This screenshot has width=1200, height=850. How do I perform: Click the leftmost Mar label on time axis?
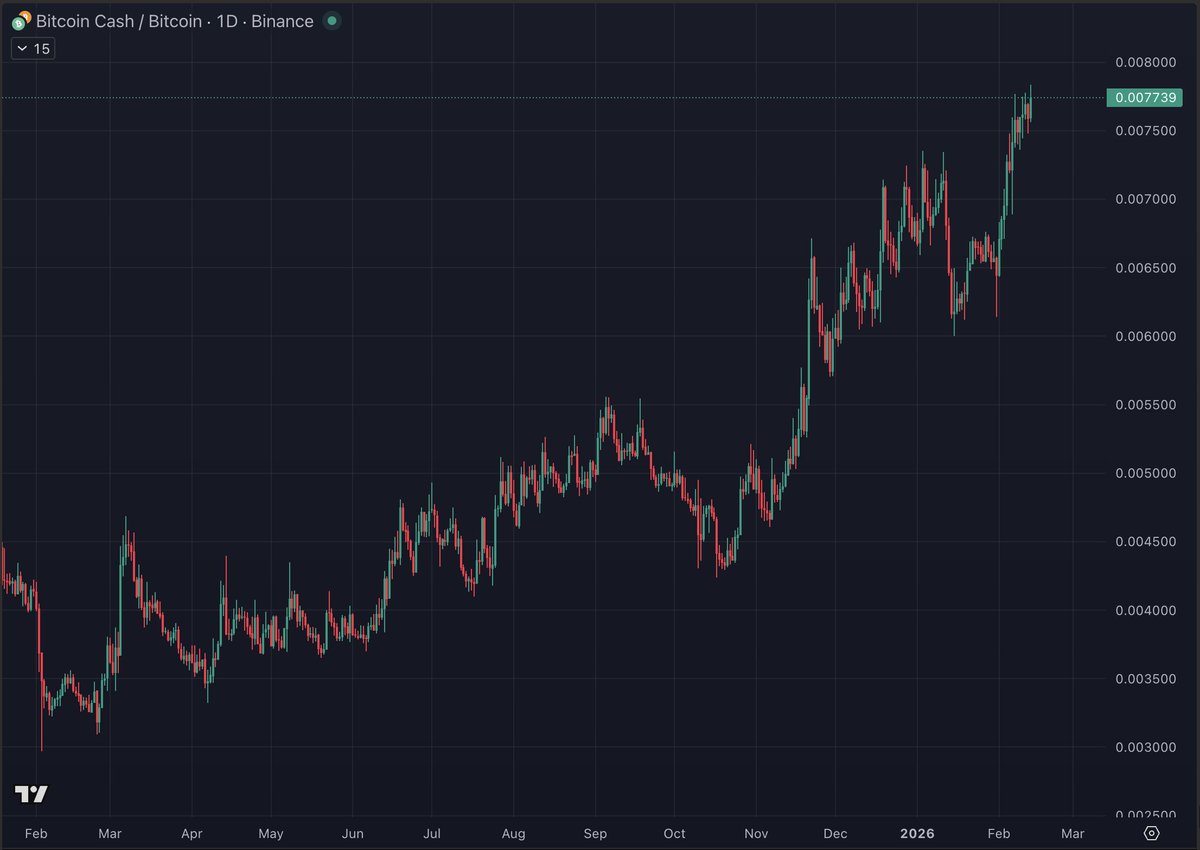click(111, 833)
